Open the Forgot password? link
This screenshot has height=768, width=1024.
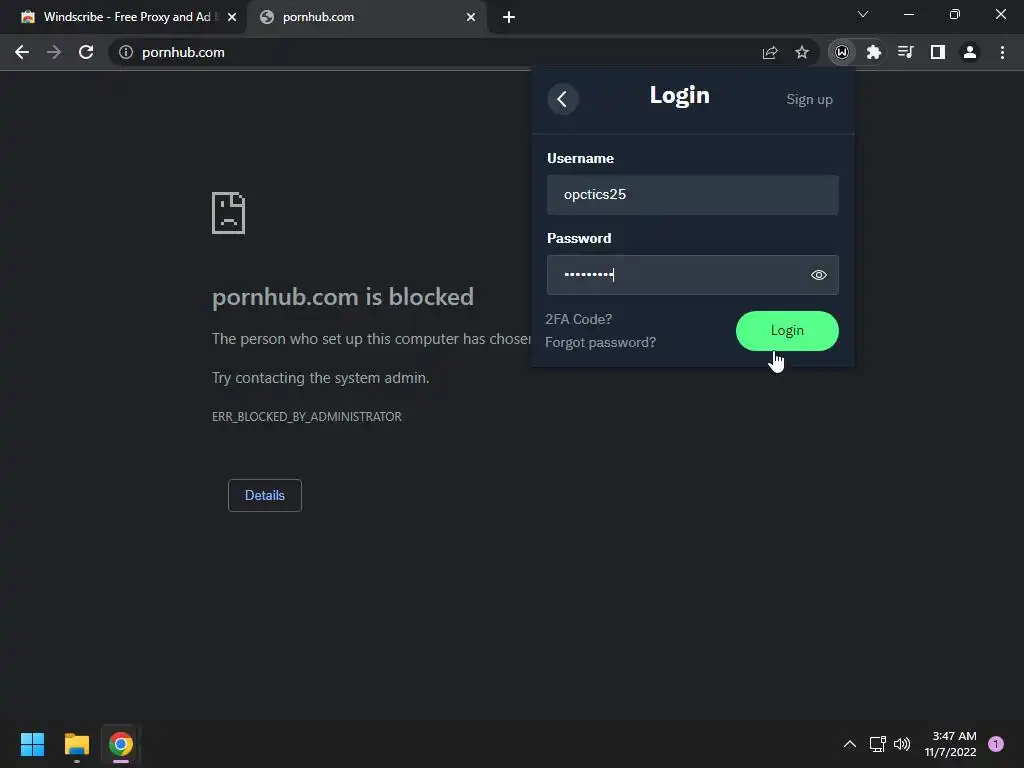pos(600,342)
